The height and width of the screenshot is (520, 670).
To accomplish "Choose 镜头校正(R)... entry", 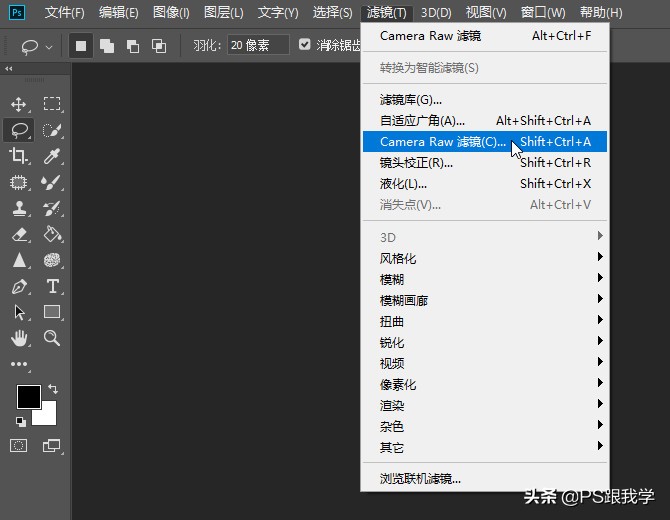I will point(485,162).
